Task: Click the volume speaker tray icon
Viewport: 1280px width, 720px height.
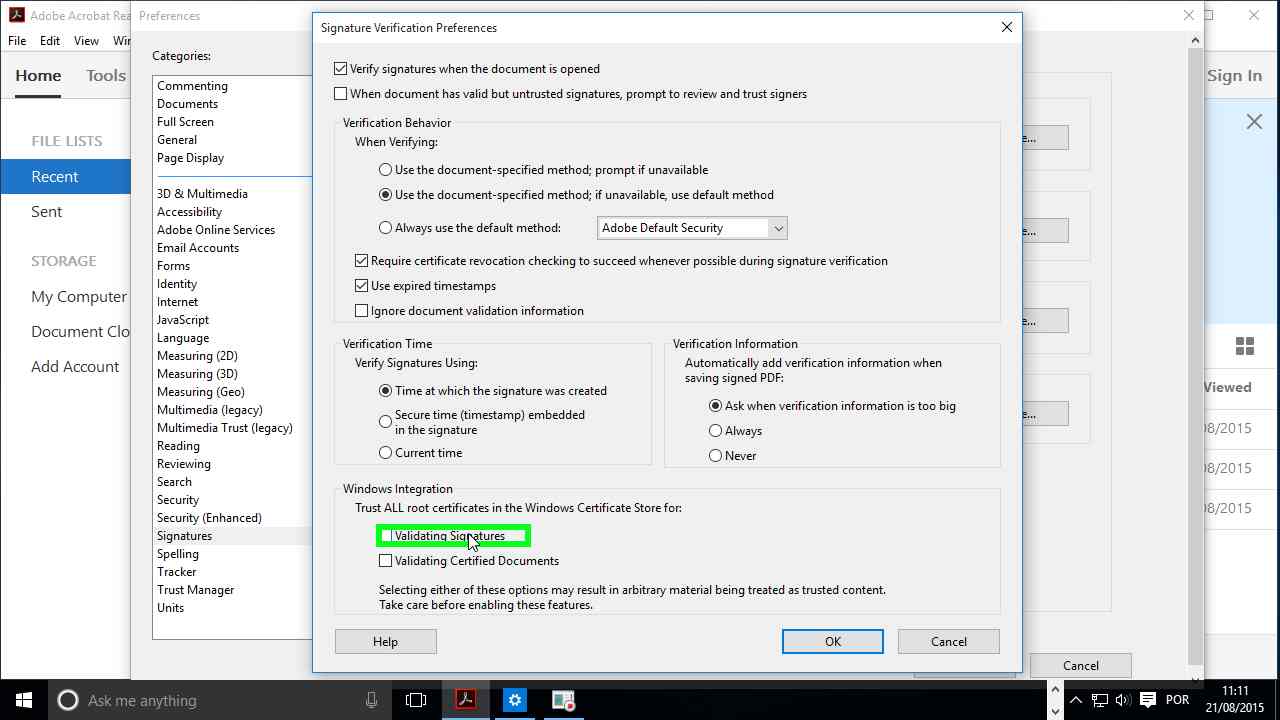Action: [1122, 700]
